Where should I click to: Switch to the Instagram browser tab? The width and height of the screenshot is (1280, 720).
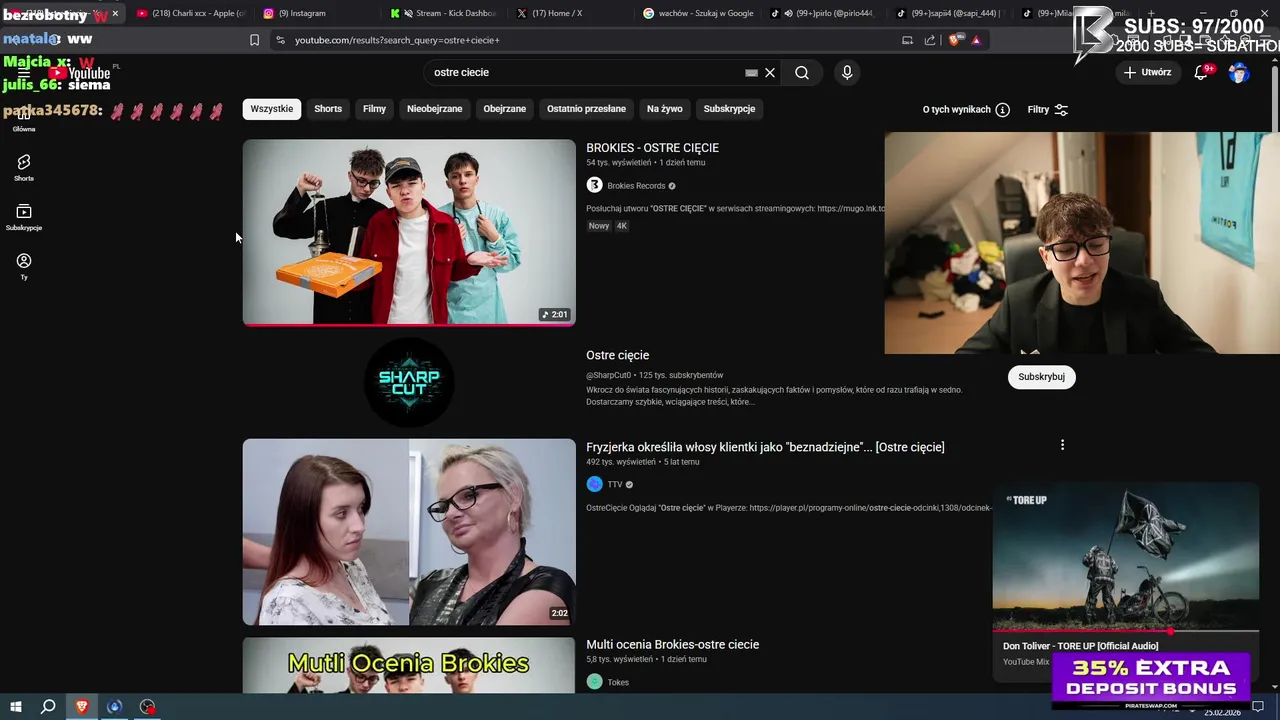pos(316,13)
